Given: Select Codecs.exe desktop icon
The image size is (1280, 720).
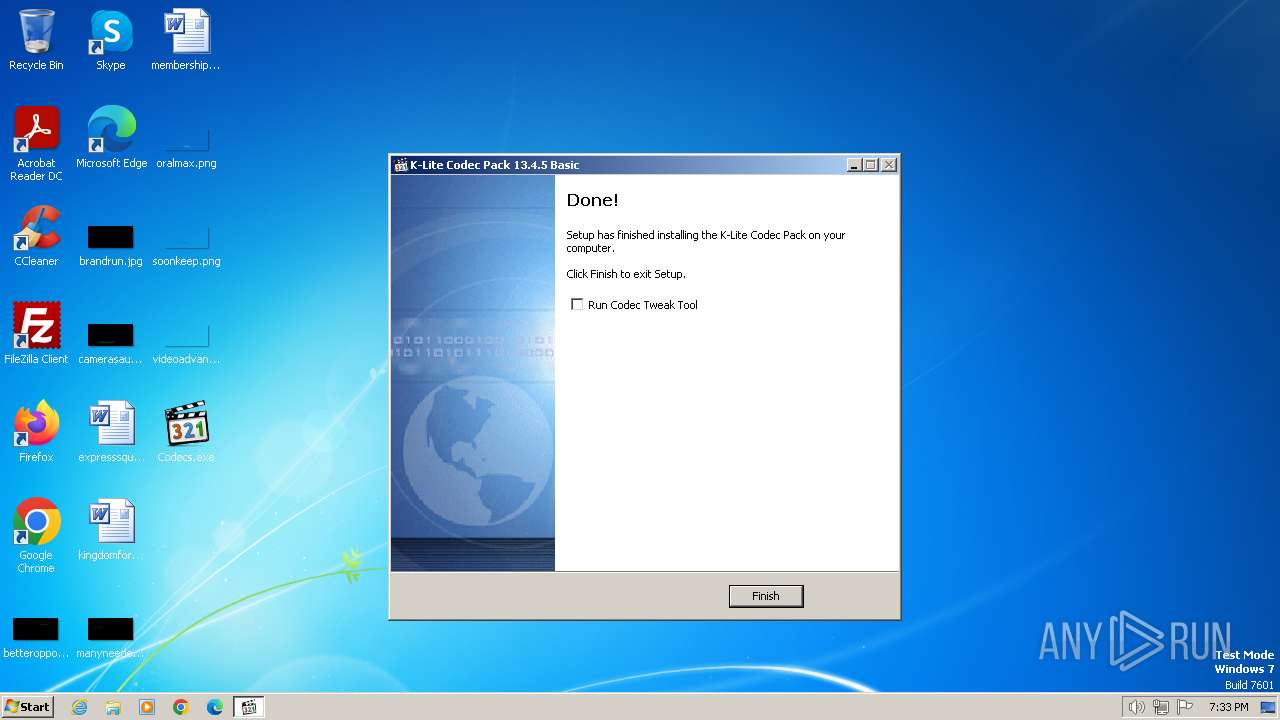Looking at the screenshot, I should [186, 432].
